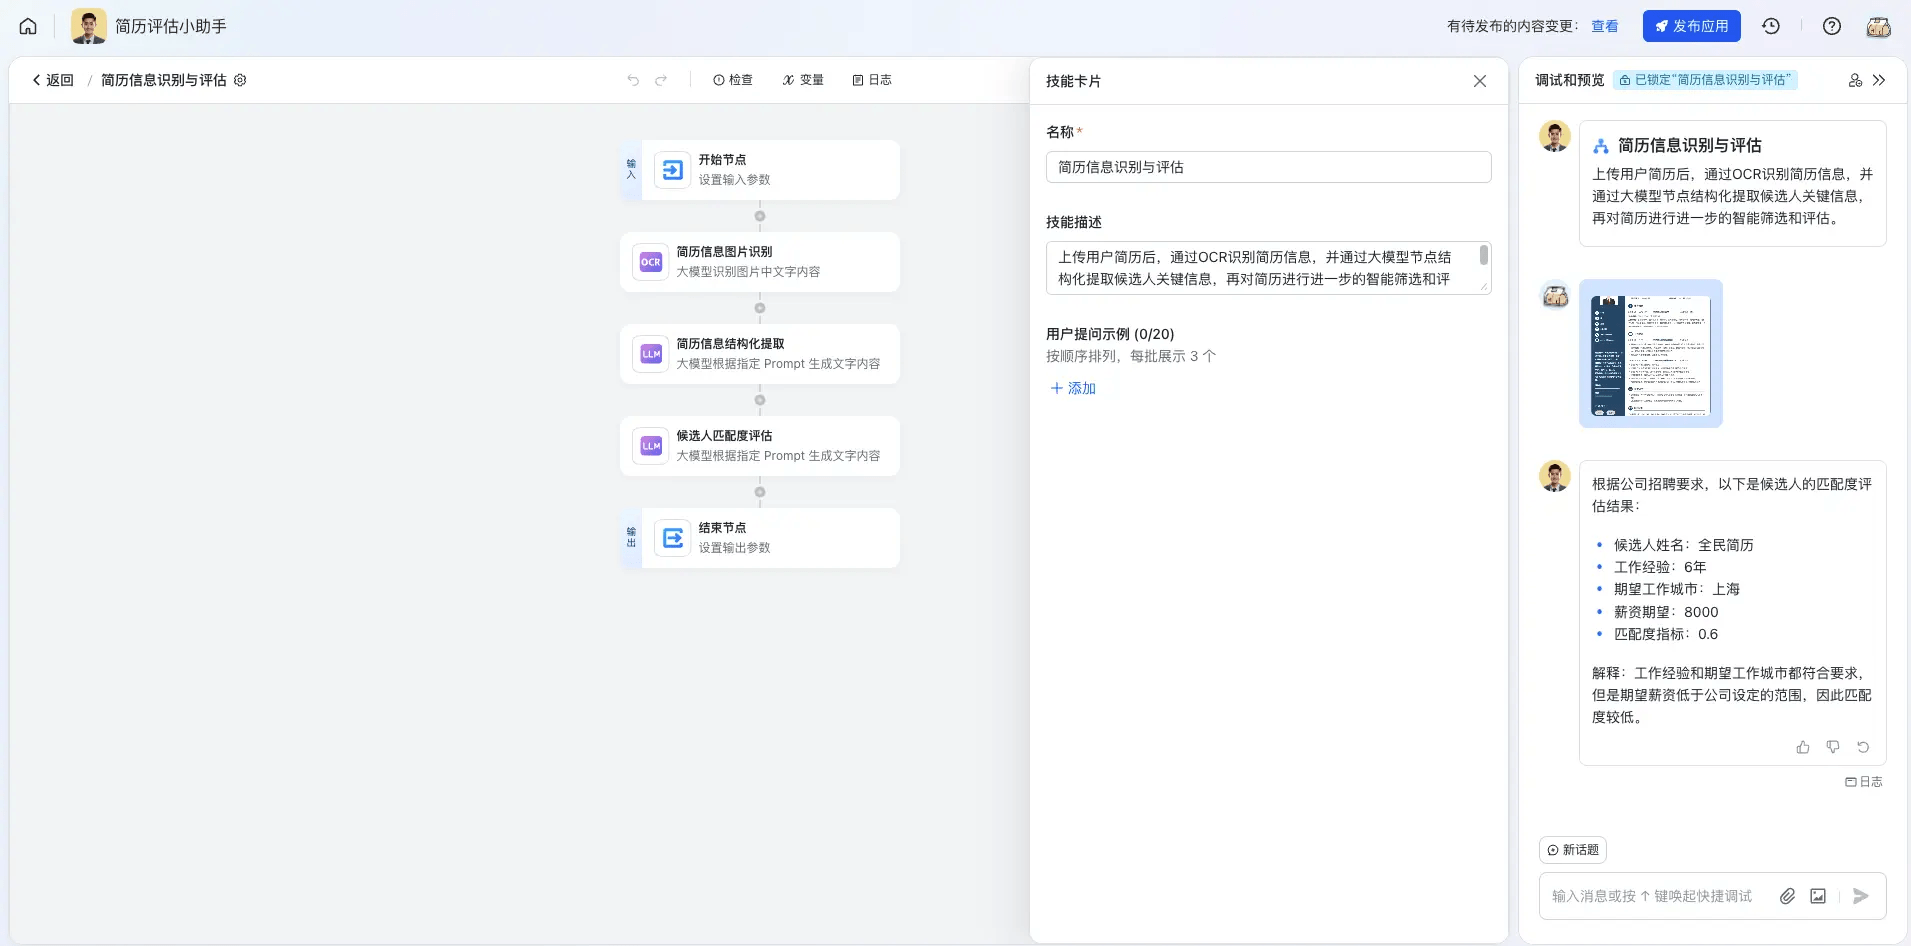1911x946 pixels.
Task: Attach a file with the paperclip icon
Action: pos(1787,896)
